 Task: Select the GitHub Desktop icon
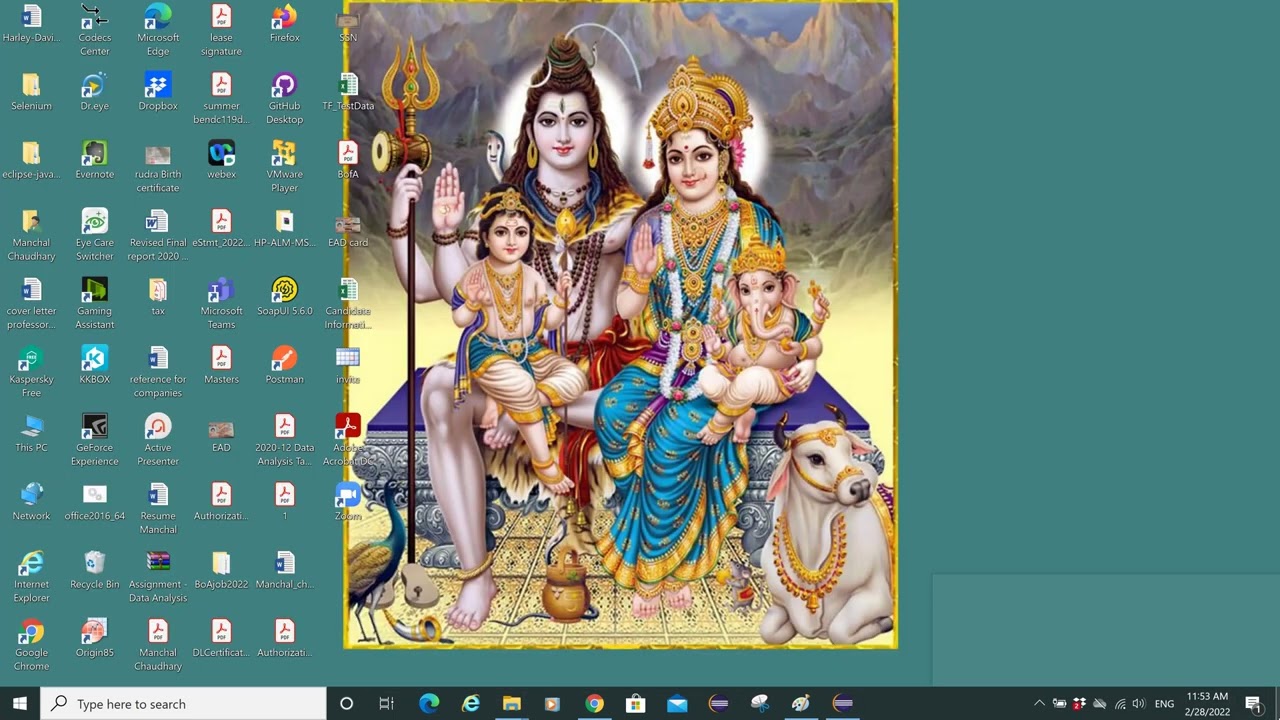pyautogui.click(x=284, y=98)
